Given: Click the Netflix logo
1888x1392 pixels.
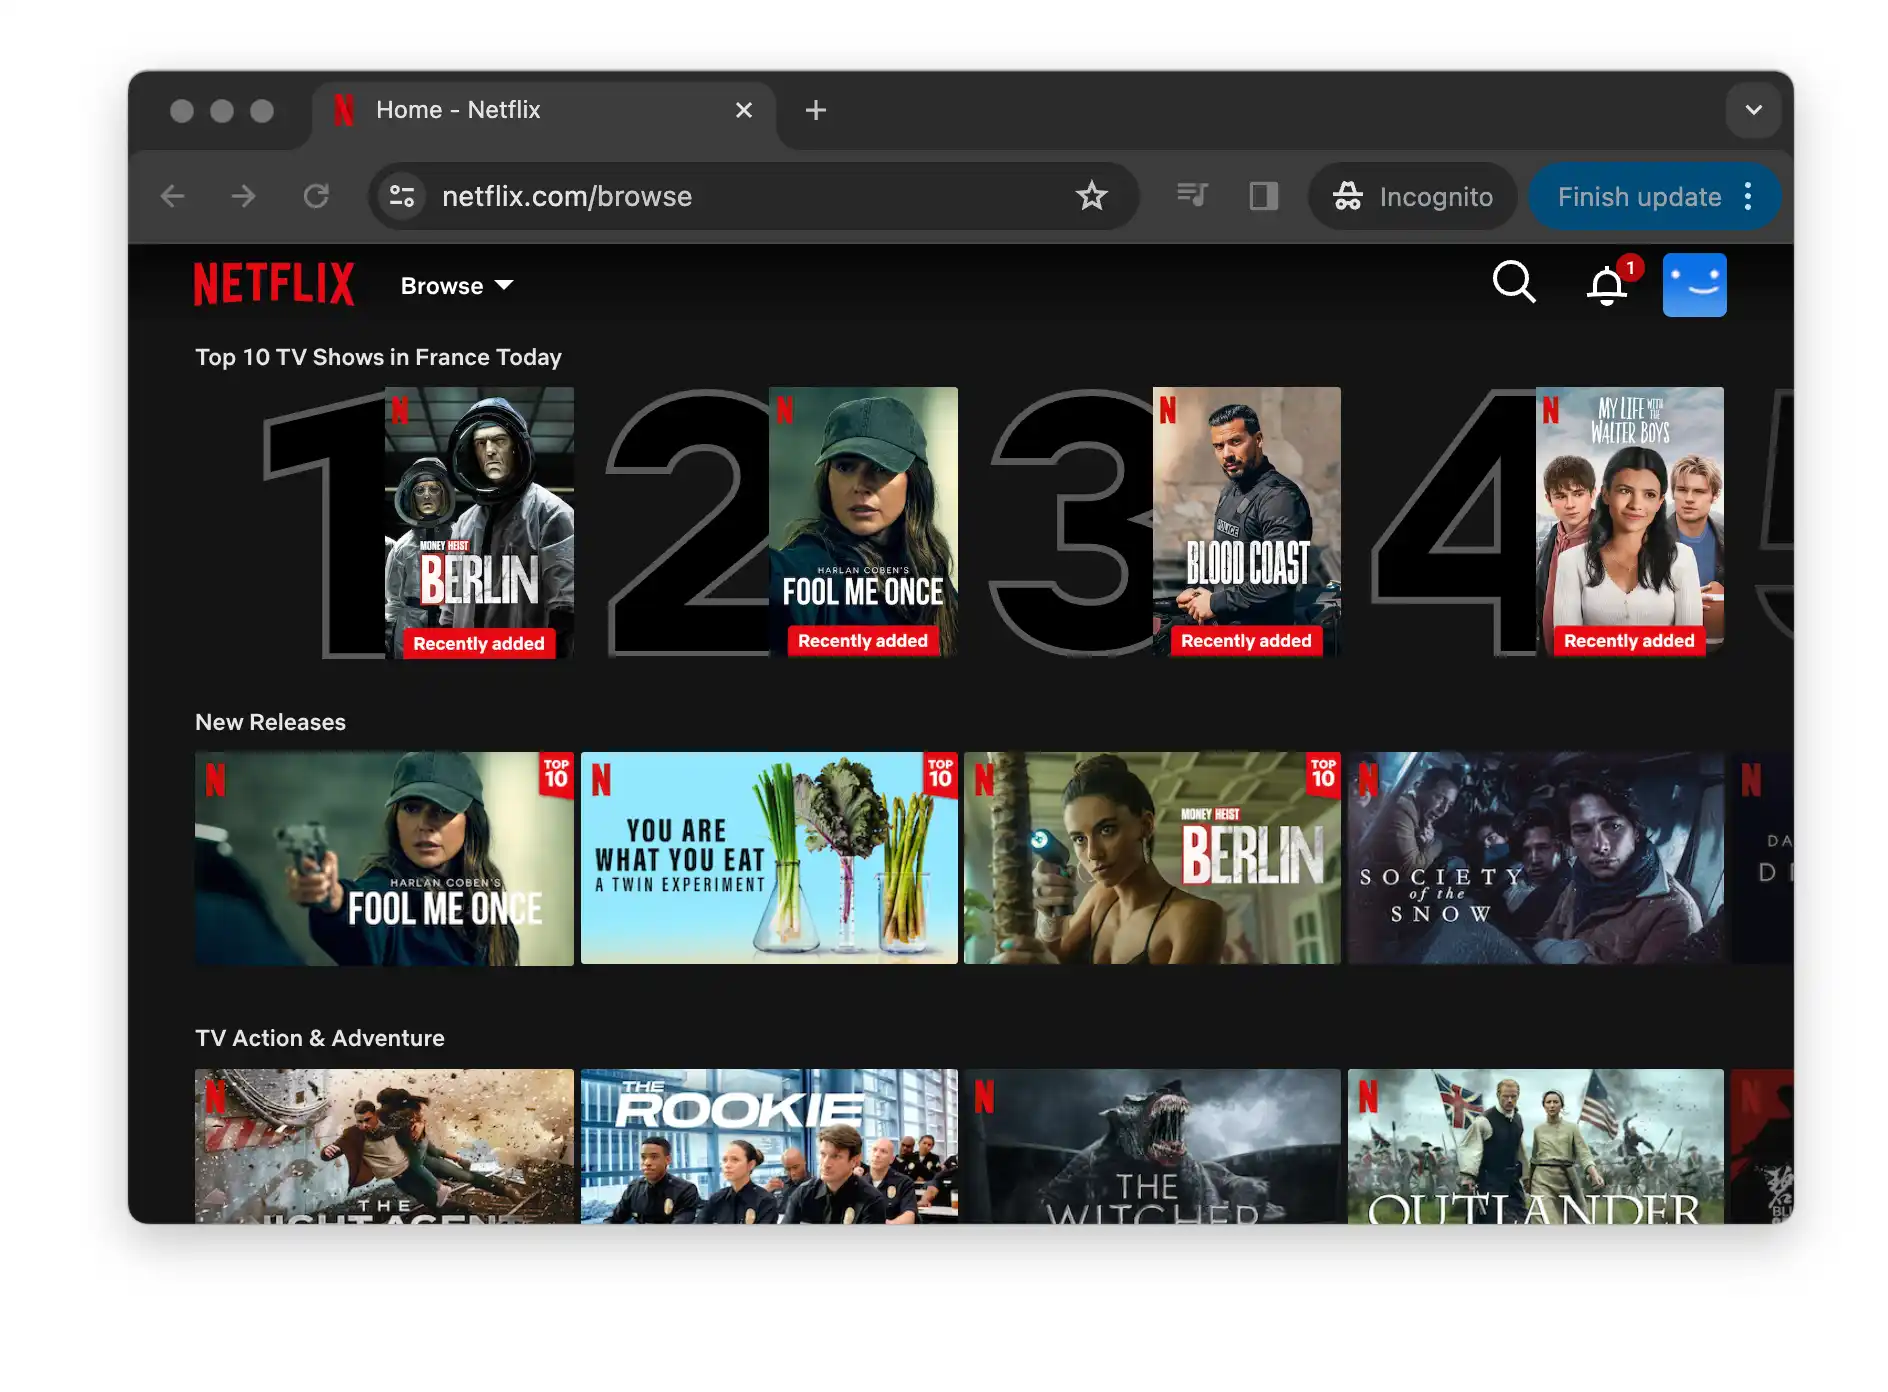Looking at the screenshot, I should point(275,284).
